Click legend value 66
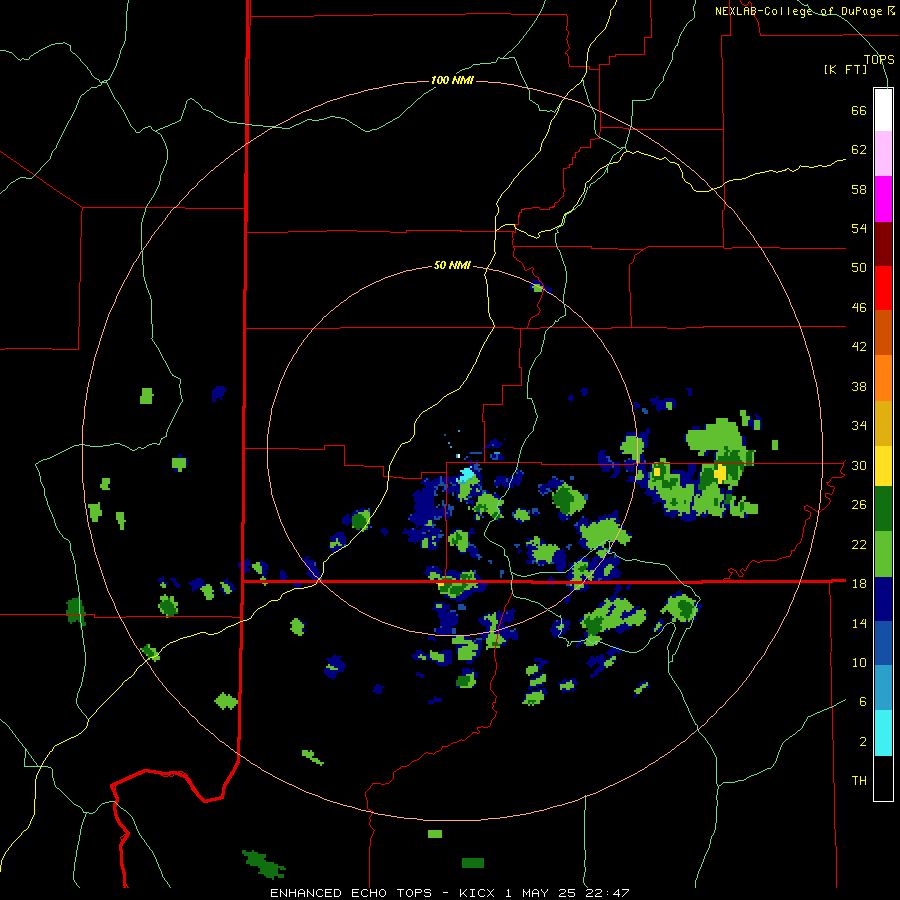Screen dimensions: 900x900 pyautogui.click(x=859, y=110)
